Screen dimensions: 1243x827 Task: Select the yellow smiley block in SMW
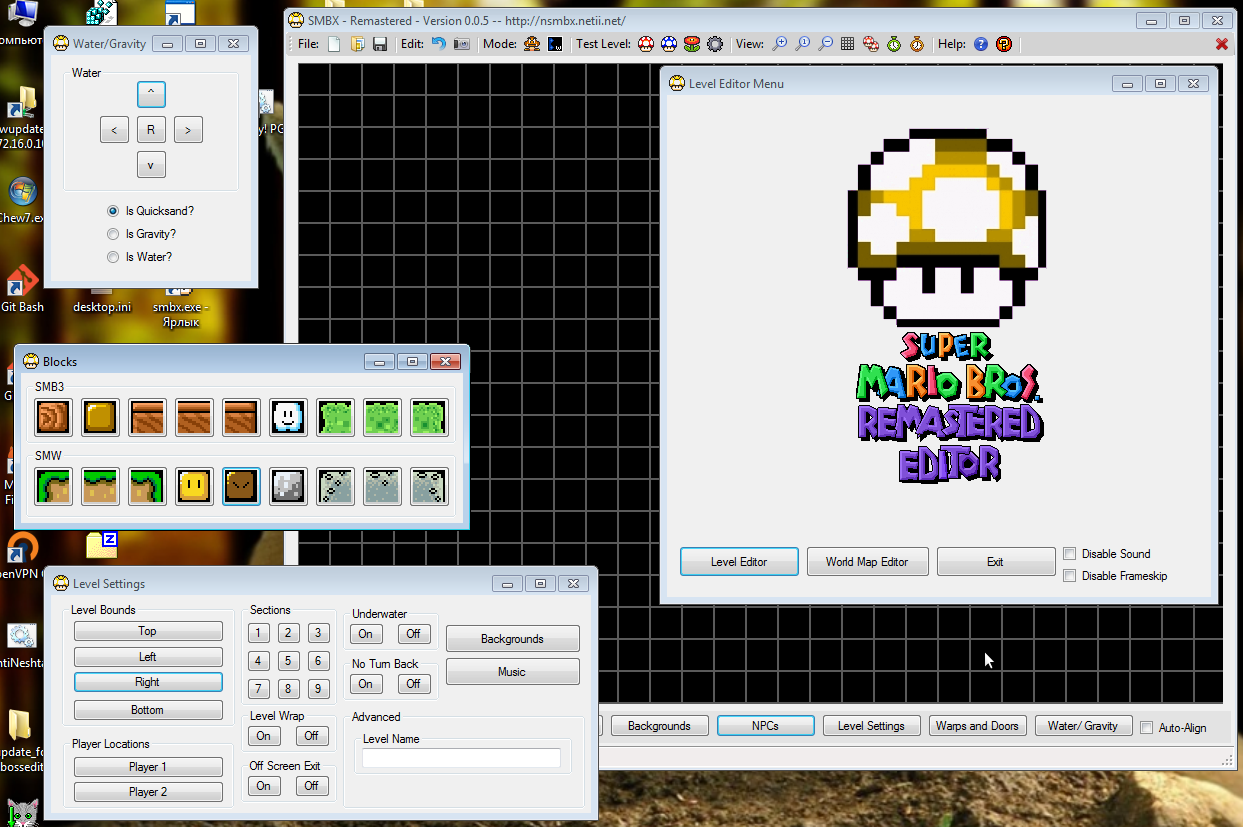194,486
